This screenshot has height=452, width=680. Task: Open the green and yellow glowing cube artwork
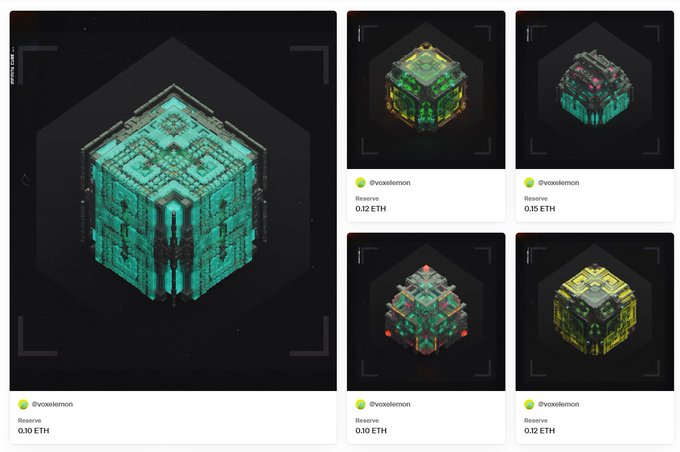(x=426, y=90)
